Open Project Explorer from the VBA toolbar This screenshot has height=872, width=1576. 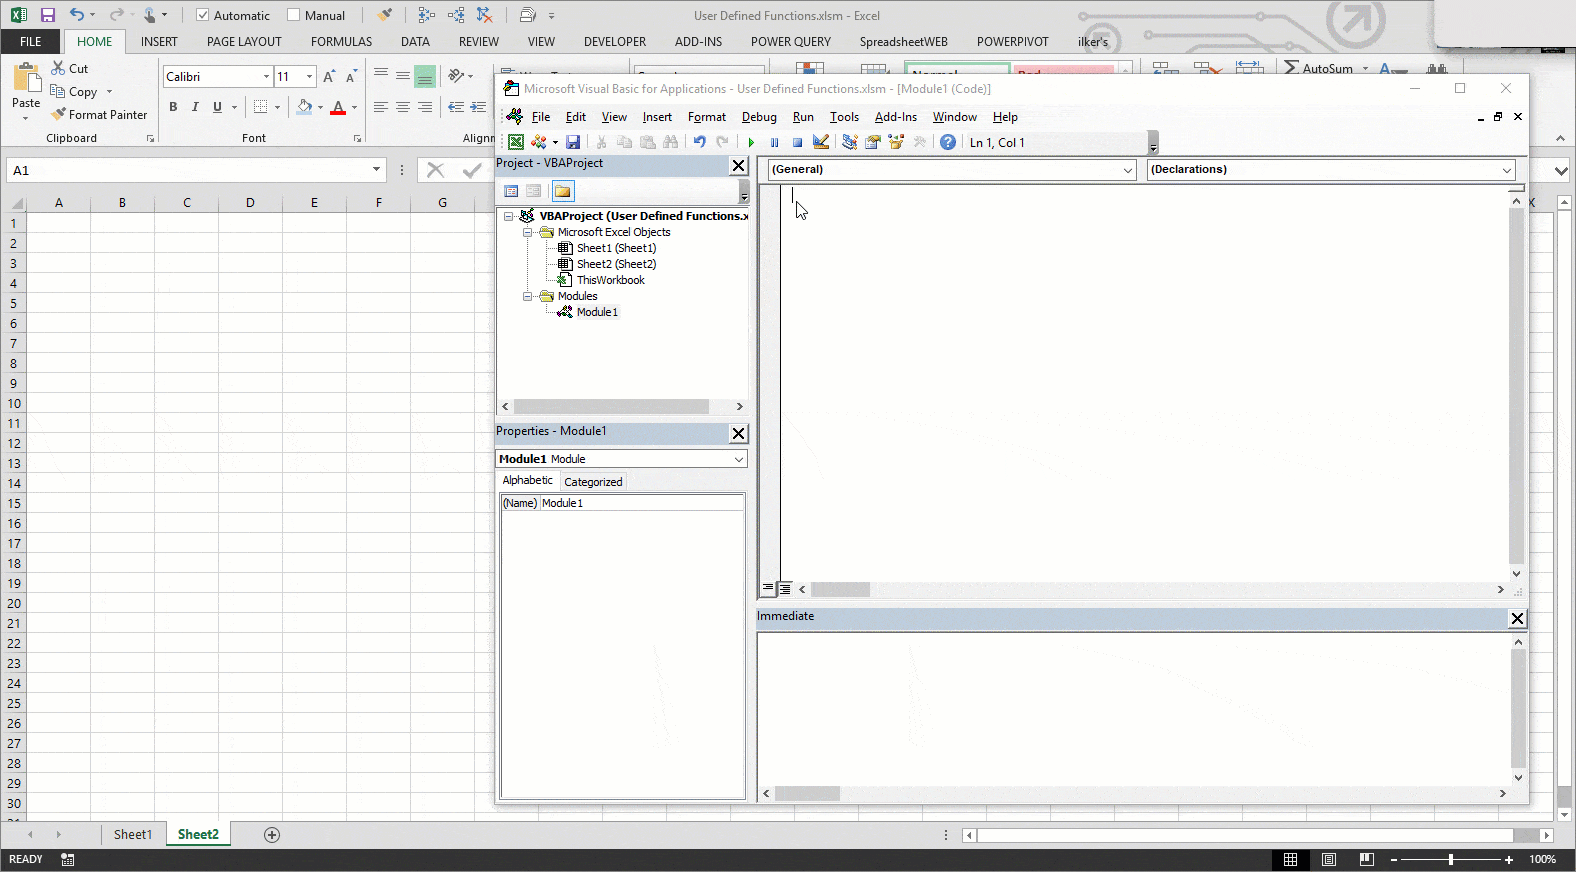(x=850, y=142)
